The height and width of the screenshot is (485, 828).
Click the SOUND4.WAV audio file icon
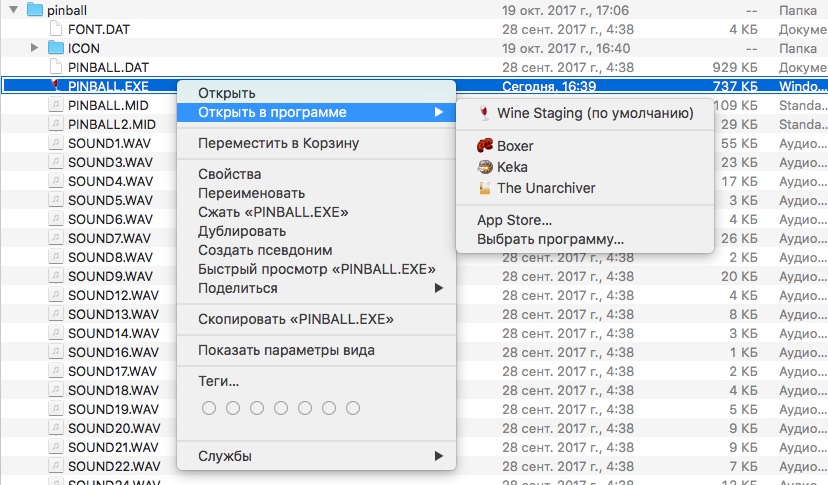click(55, 181)
